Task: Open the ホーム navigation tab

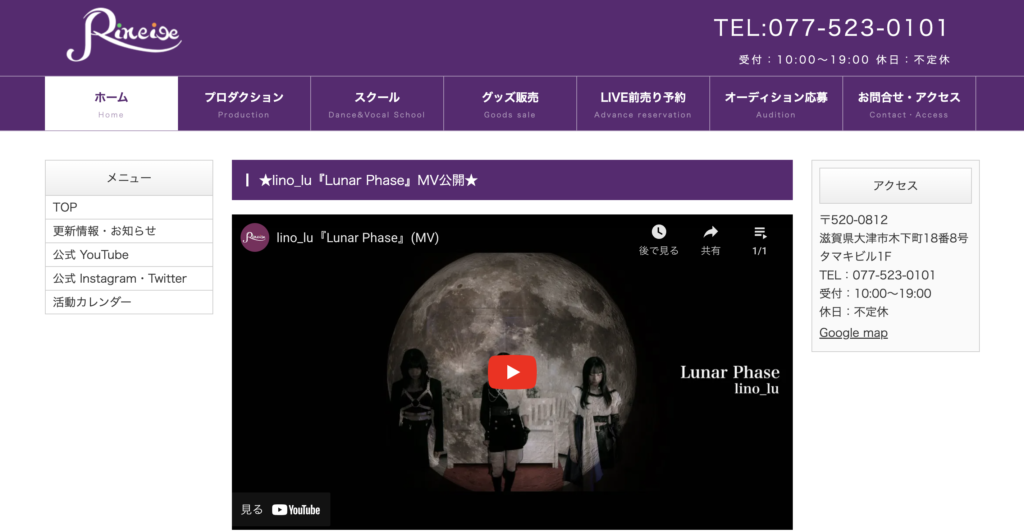Action: pos(111,104)
